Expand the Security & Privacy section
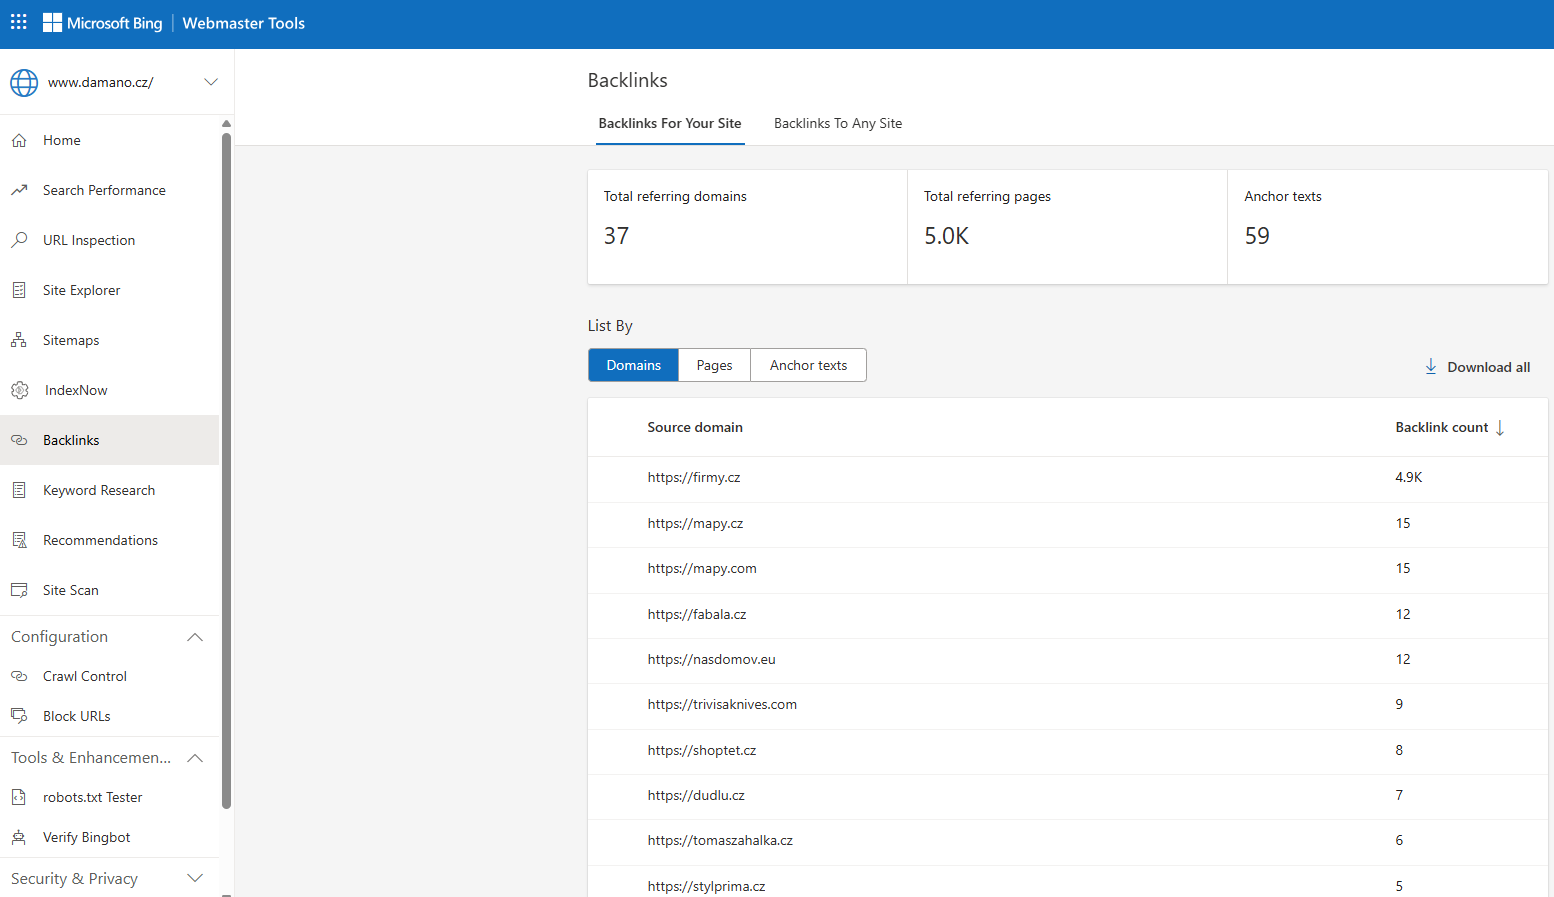 [x=195, y=878]
